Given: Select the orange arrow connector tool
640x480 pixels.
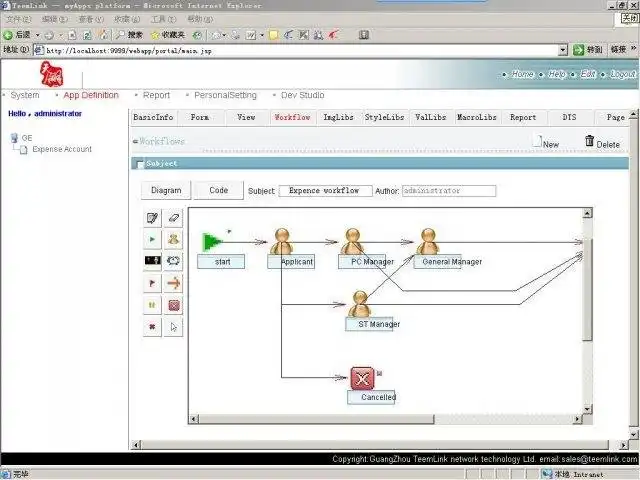Looking at the screenshot, I should [173, 283].
